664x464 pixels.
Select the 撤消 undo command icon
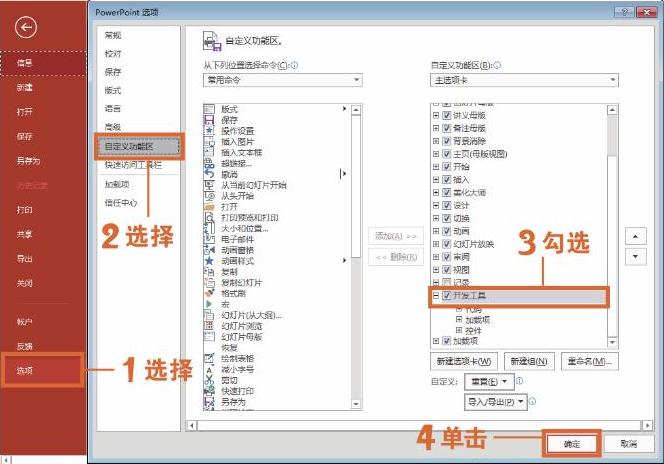[209, 174]
